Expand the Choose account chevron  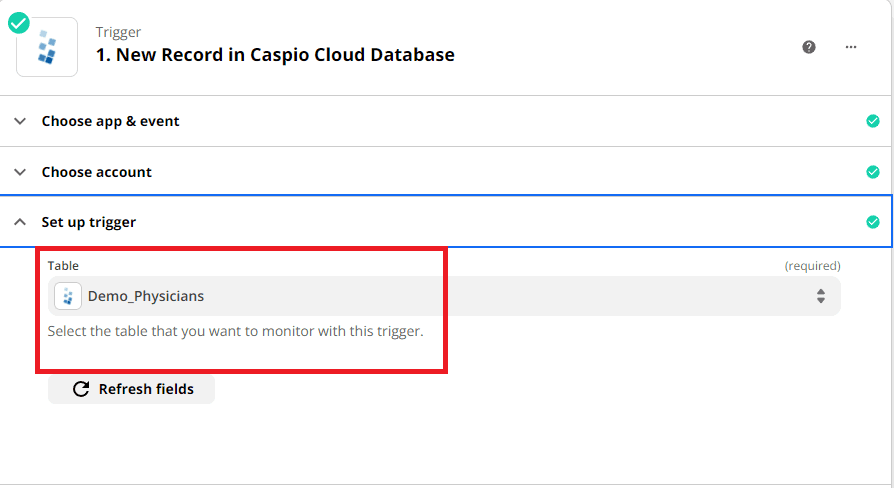[20, 172]
